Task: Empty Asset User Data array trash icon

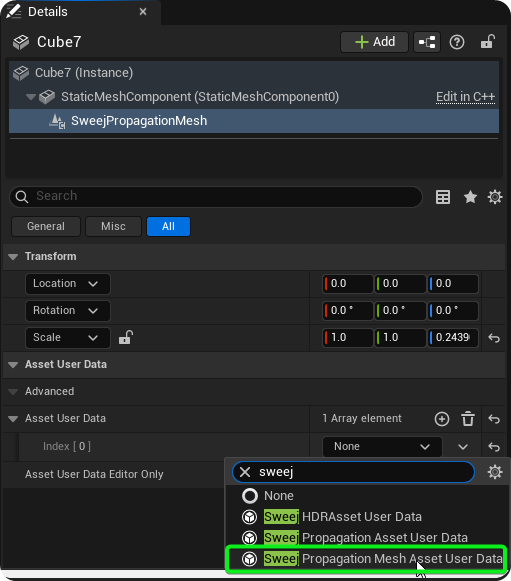Action: tap(468, 419)
